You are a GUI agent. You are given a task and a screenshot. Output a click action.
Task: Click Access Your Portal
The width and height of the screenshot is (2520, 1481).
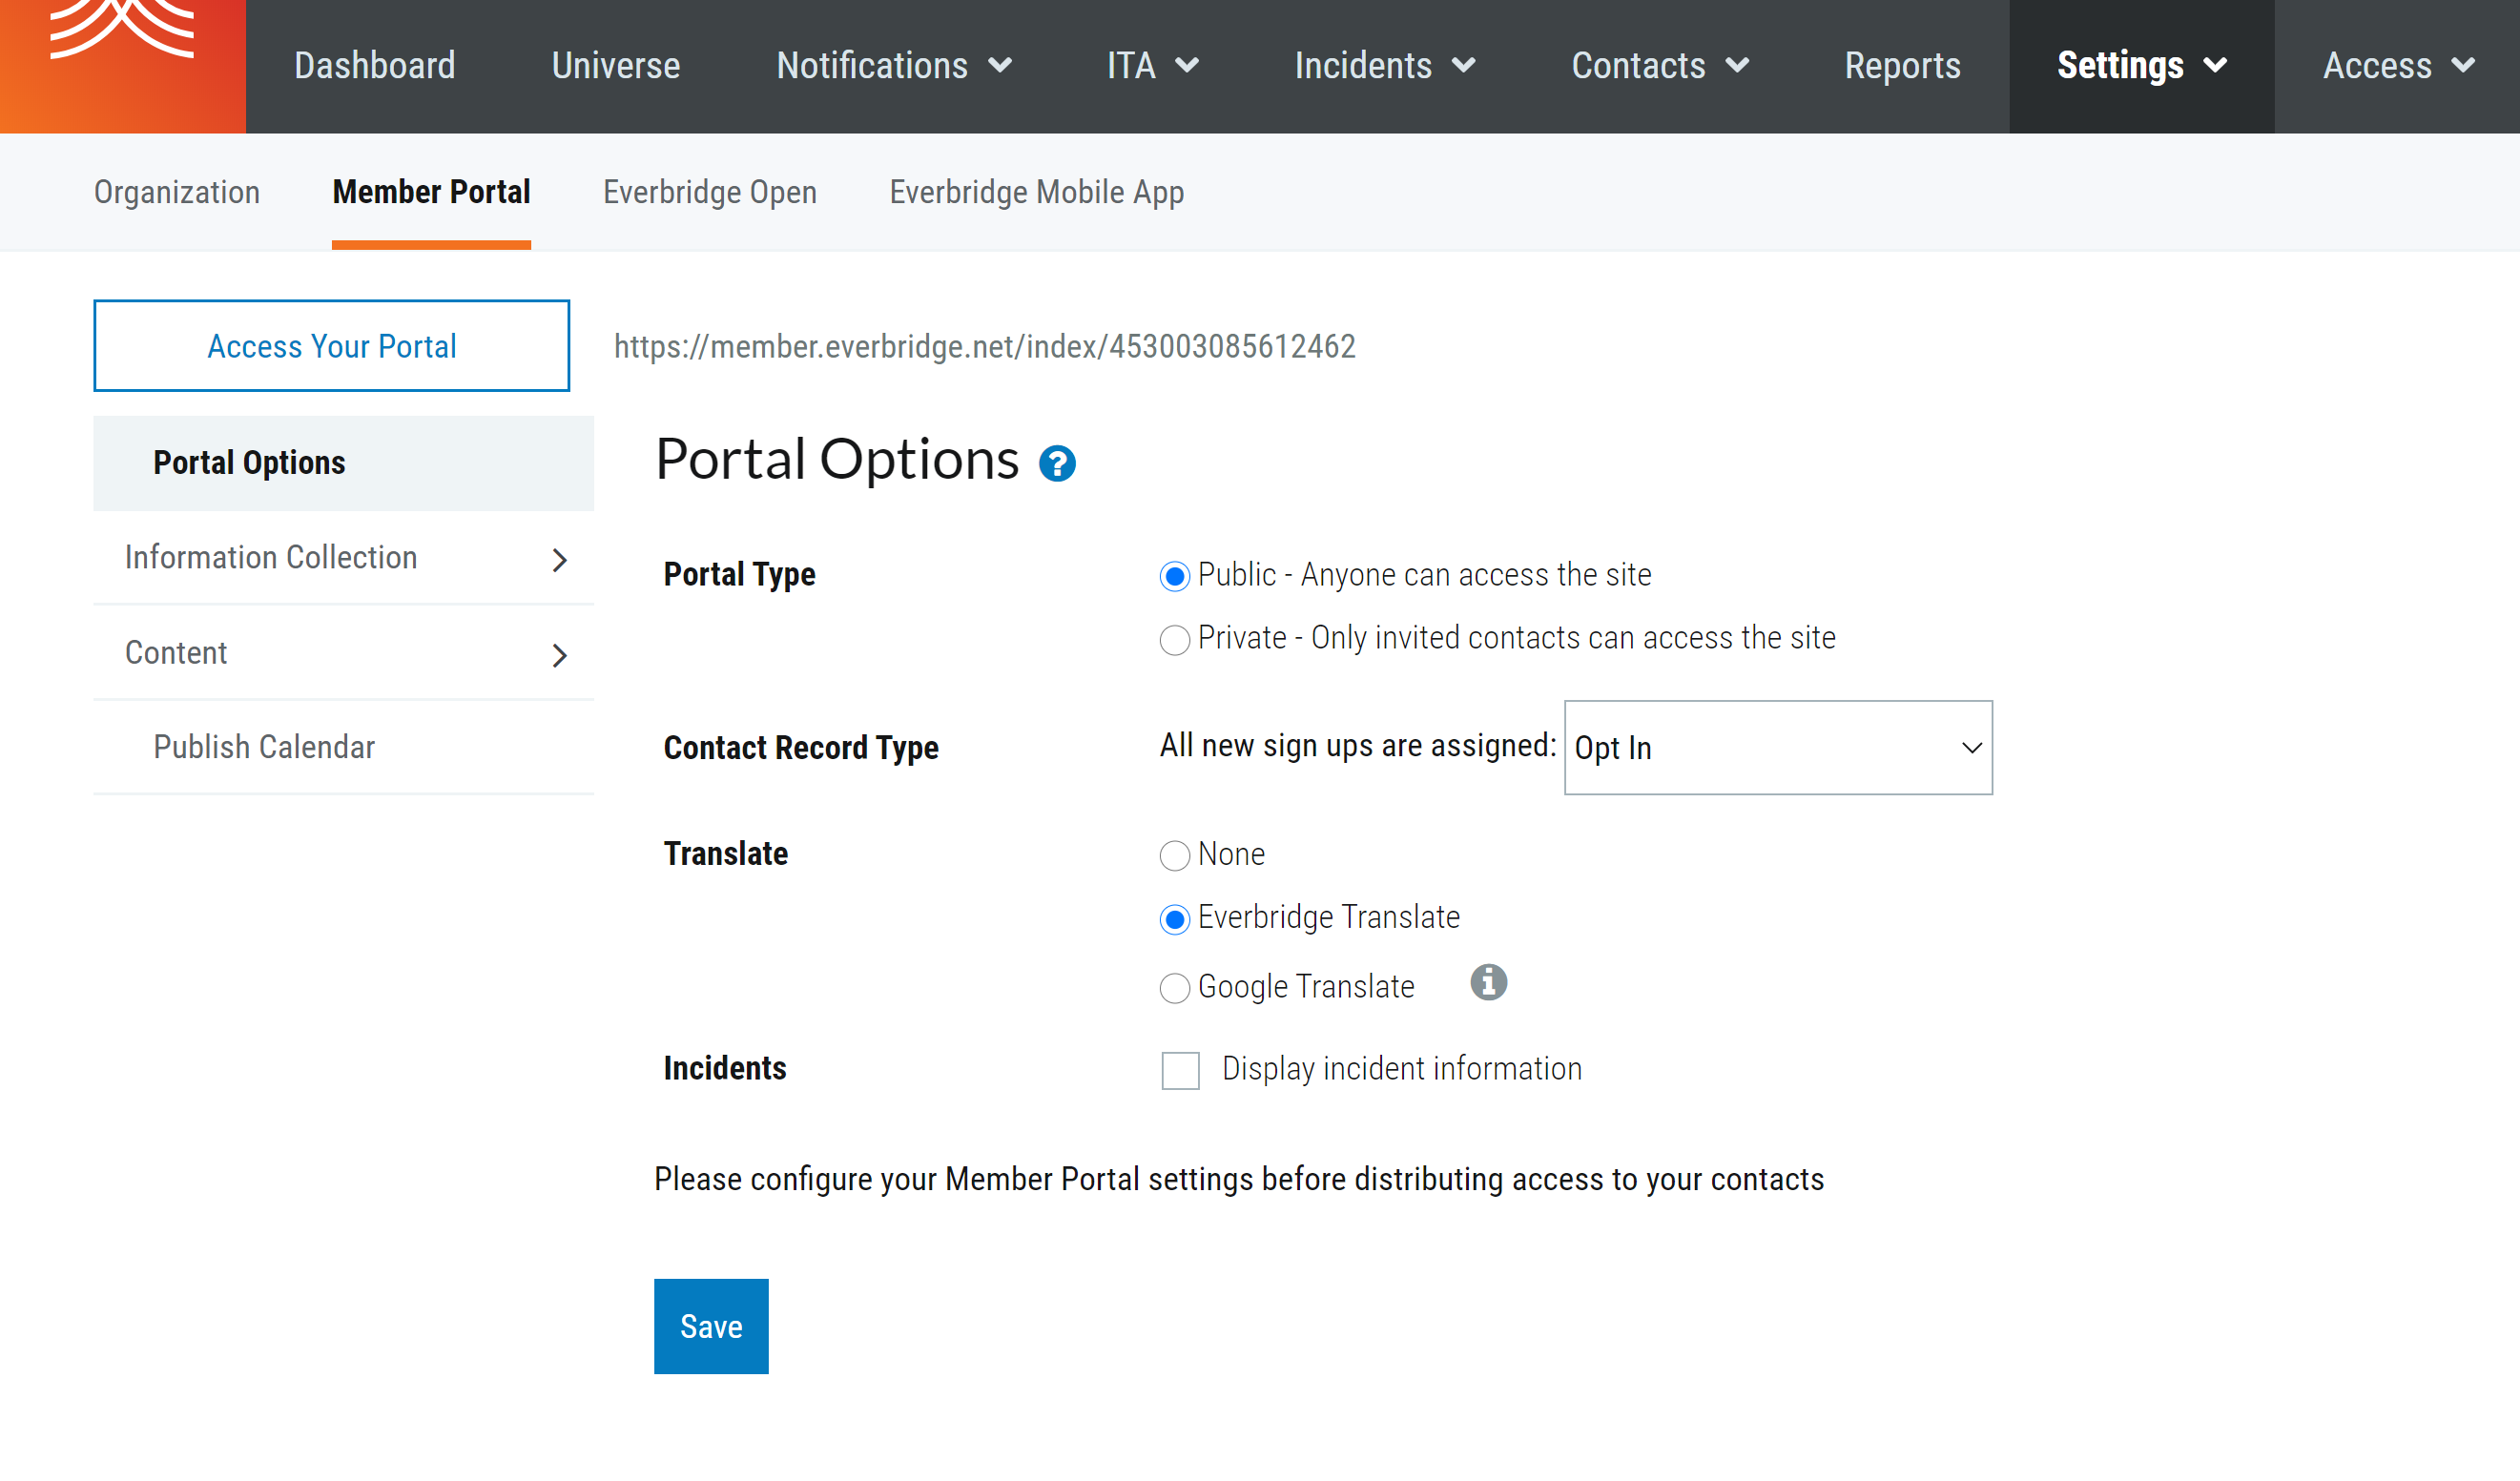click(331, 346)
